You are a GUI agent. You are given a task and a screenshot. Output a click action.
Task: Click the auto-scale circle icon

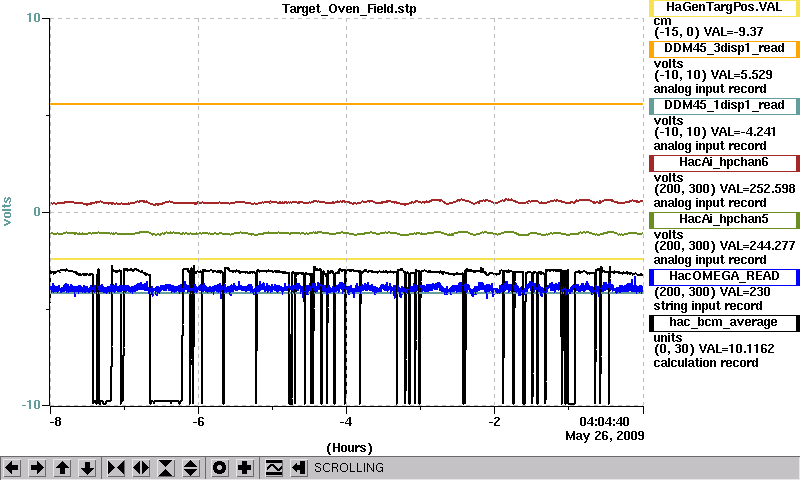tap(220, 468)
